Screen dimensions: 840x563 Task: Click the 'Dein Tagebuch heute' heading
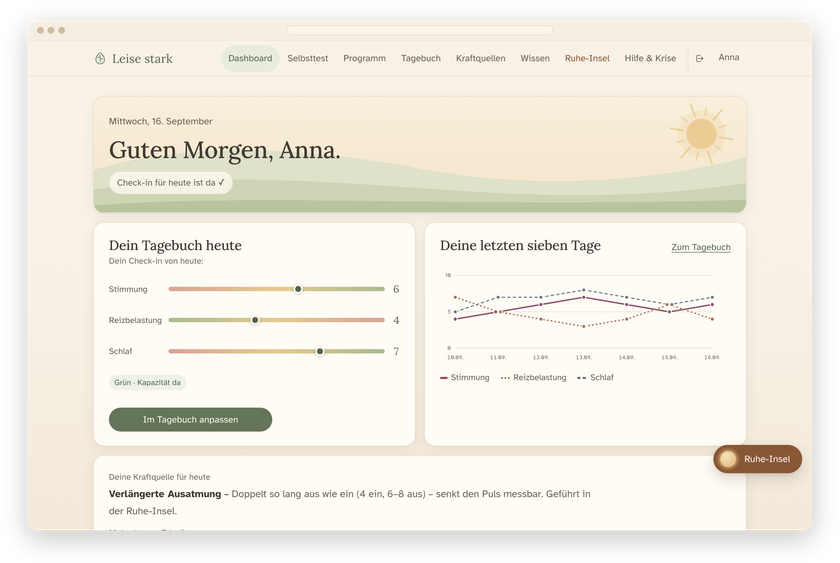pyautogui.click(x=175, y=245)
